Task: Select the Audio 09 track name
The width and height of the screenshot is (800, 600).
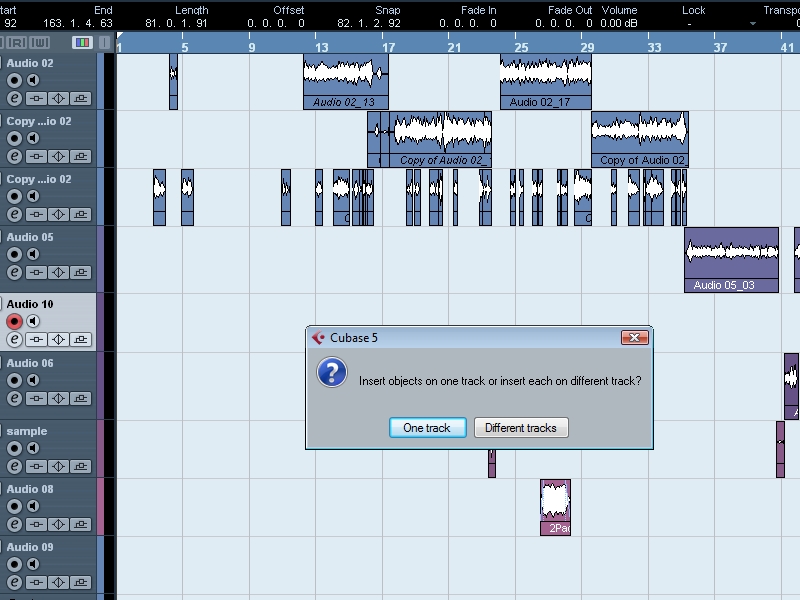Action: pos(30,547)
